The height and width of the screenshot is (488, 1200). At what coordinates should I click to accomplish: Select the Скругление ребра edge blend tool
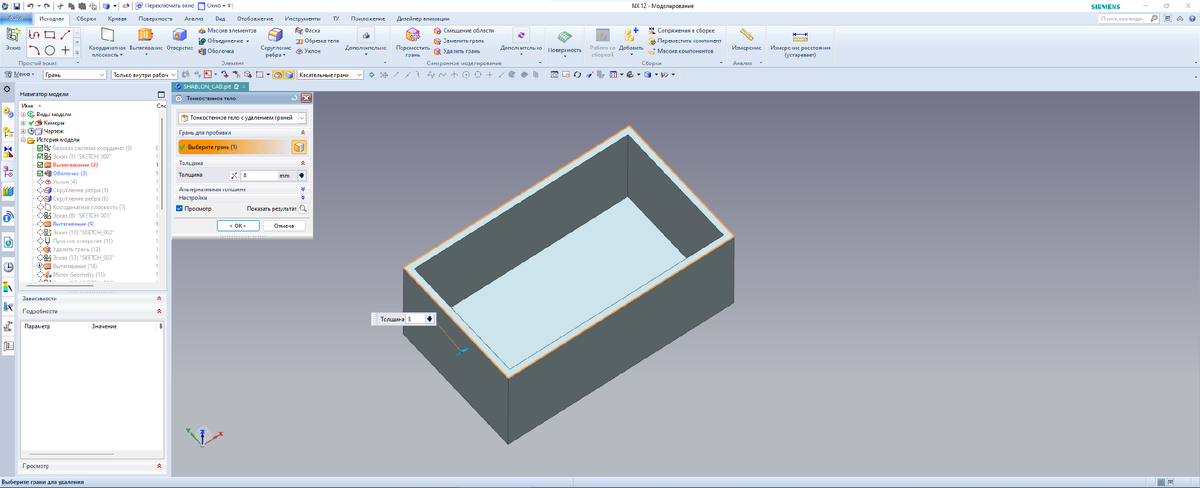click(275, 41)
